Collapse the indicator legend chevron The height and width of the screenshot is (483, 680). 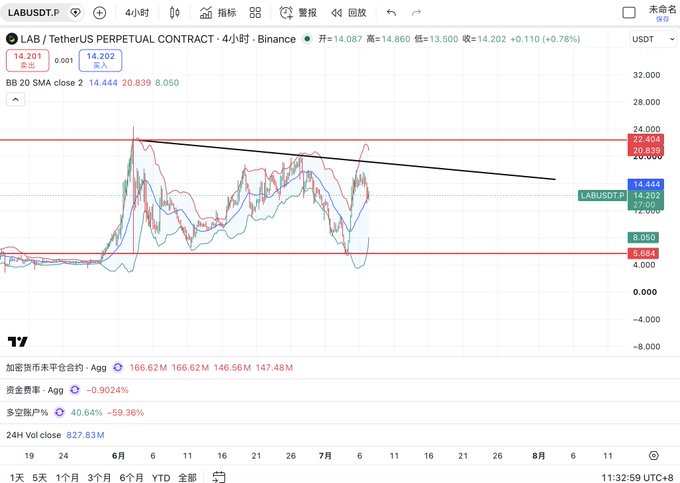tap(15, 99)
